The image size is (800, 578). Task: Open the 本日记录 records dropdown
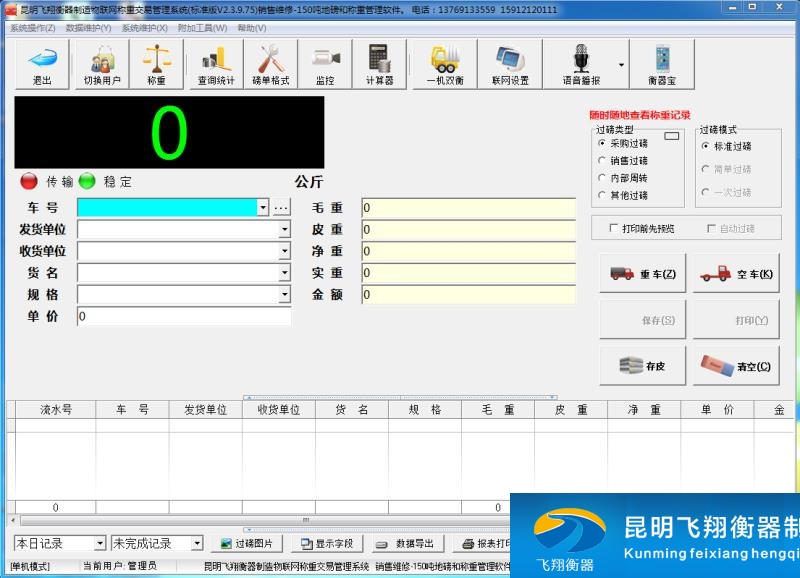(100, 543)
